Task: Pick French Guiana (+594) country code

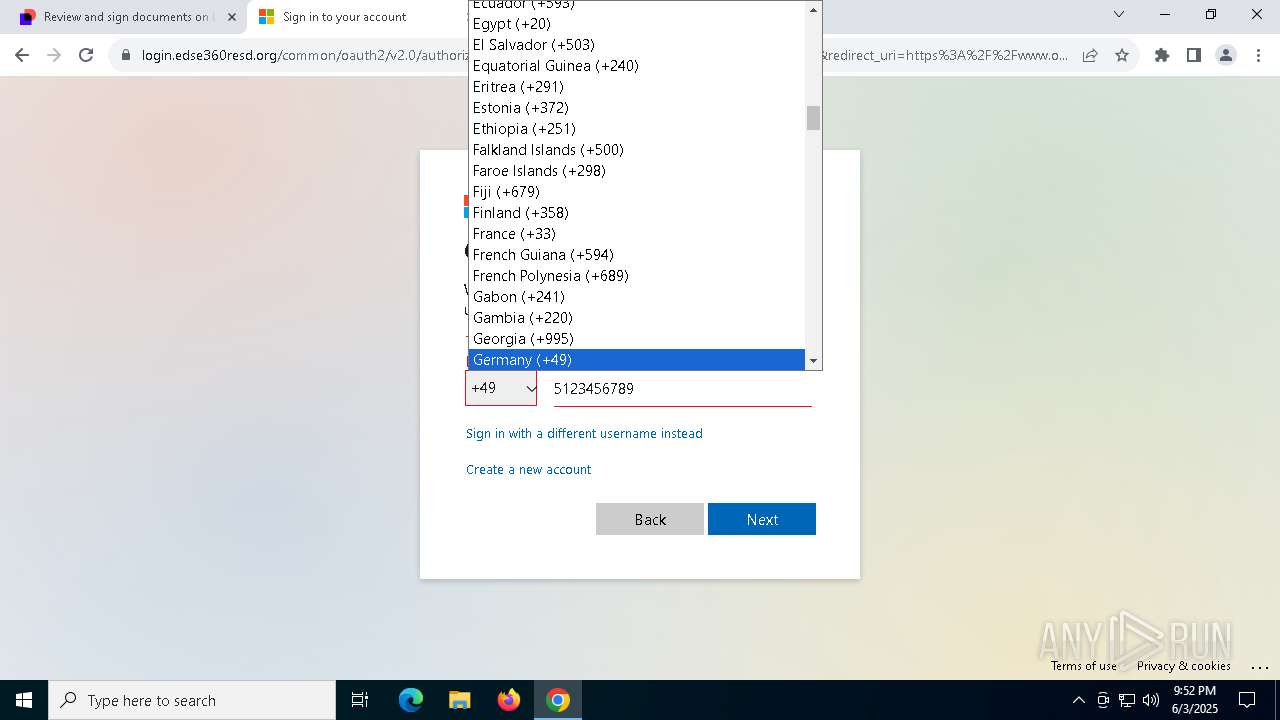Action: (x=637, y=255)
